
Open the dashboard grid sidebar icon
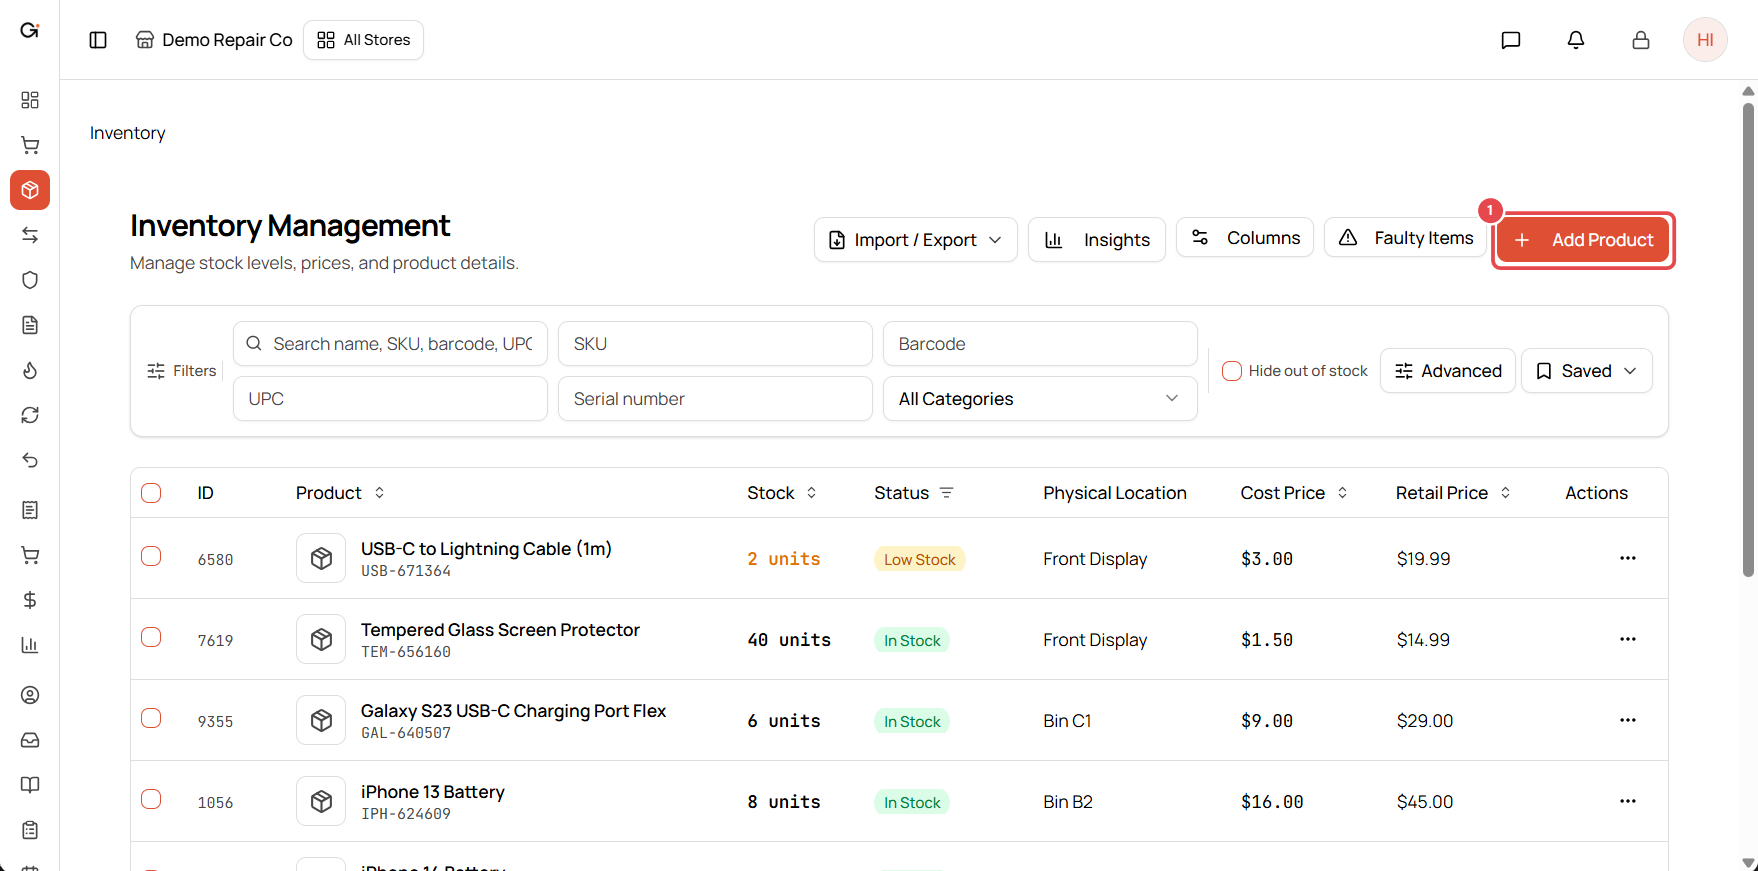pos(30,100)
